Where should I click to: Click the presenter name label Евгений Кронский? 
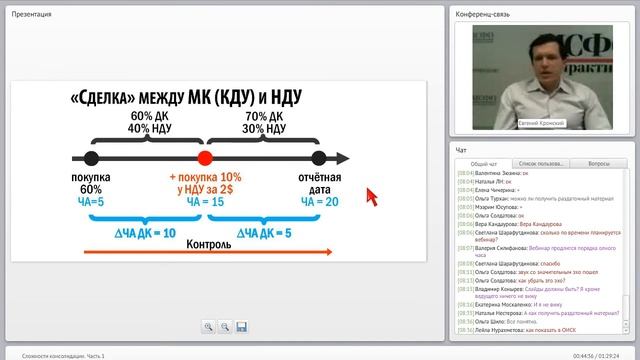(541, 123)
